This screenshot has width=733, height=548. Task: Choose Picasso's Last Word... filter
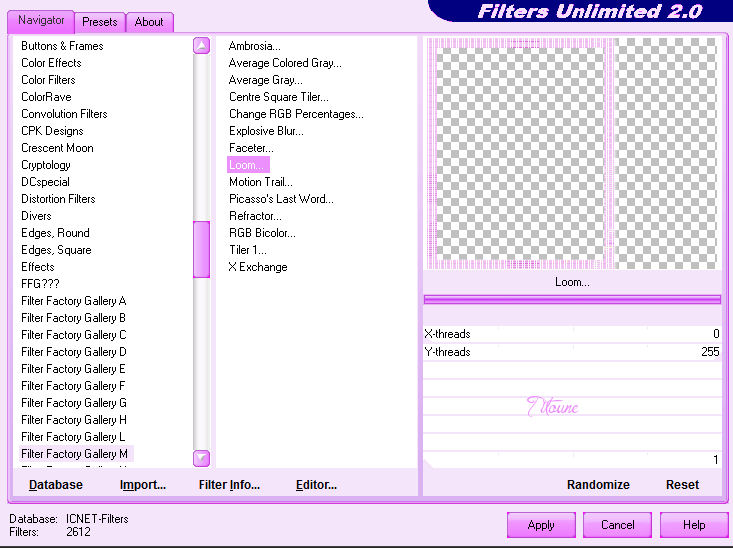click(281, 199)
